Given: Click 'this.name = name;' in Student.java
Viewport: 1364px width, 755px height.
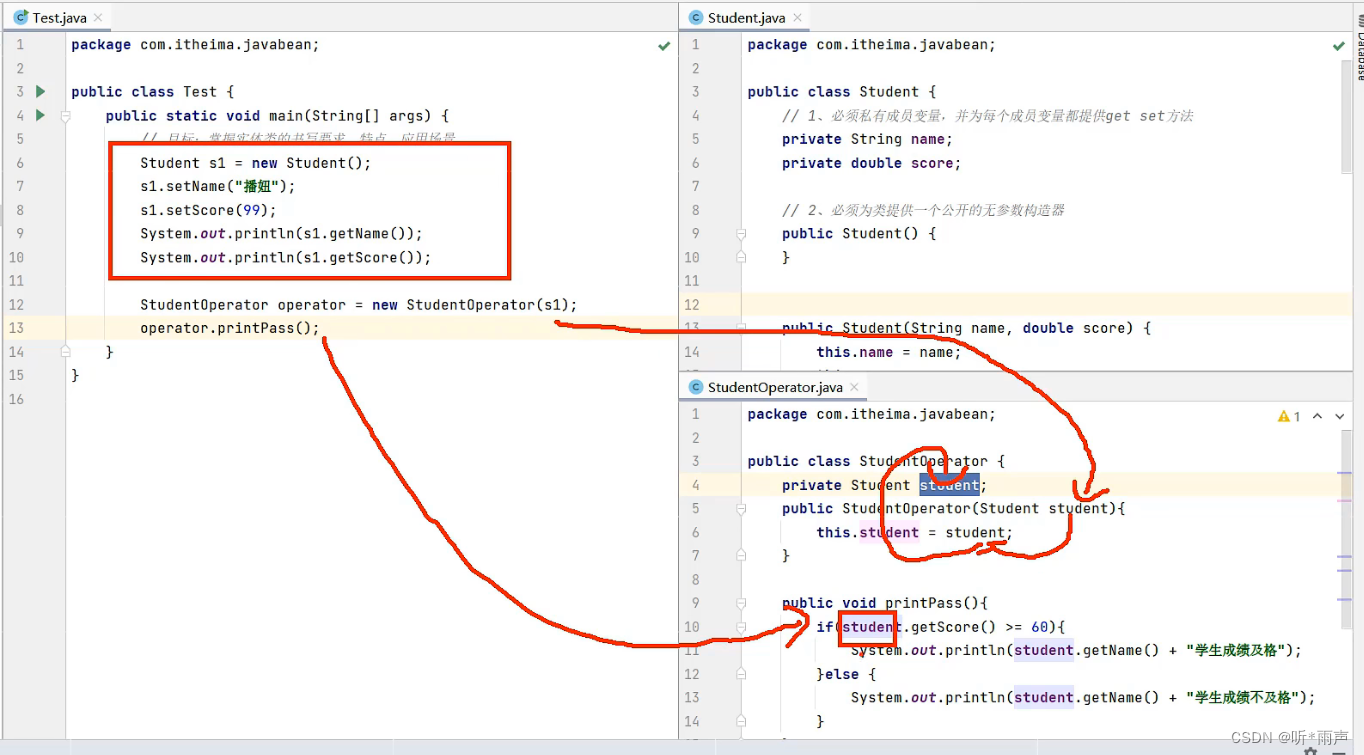Looking at the screenshot, I should pyautogui.click(x=888, y=352).
